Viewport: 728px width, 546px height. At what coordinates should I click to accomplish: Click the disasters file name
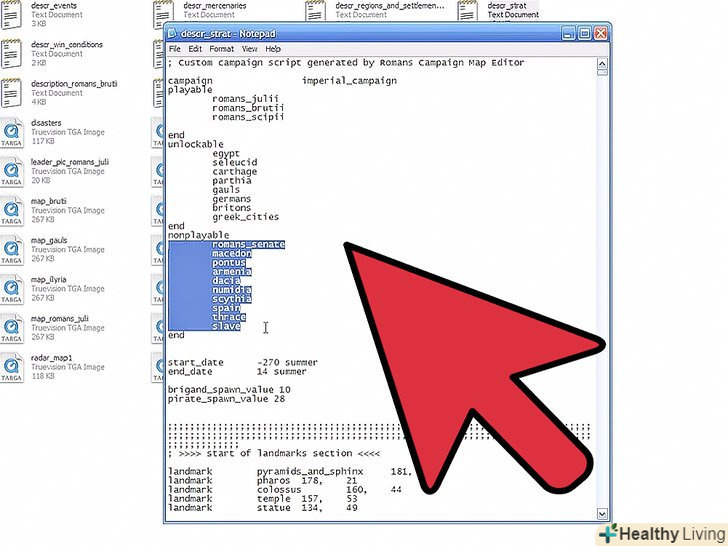click(x=46, y=123)
